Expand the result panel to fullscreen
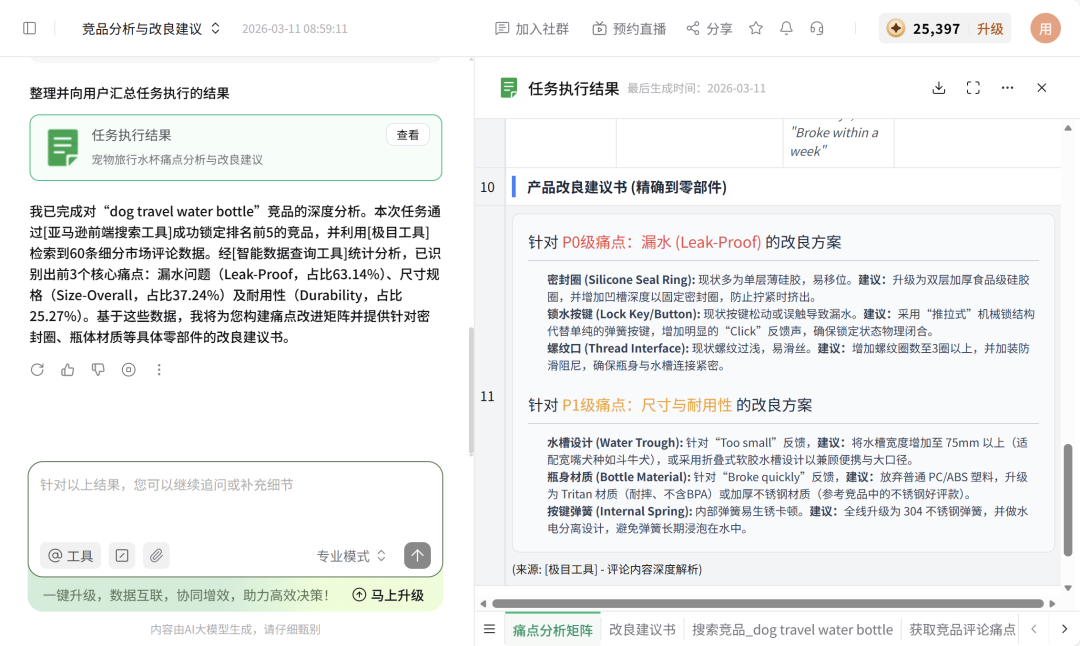1080x646 pixels. [x=973, y=88]
